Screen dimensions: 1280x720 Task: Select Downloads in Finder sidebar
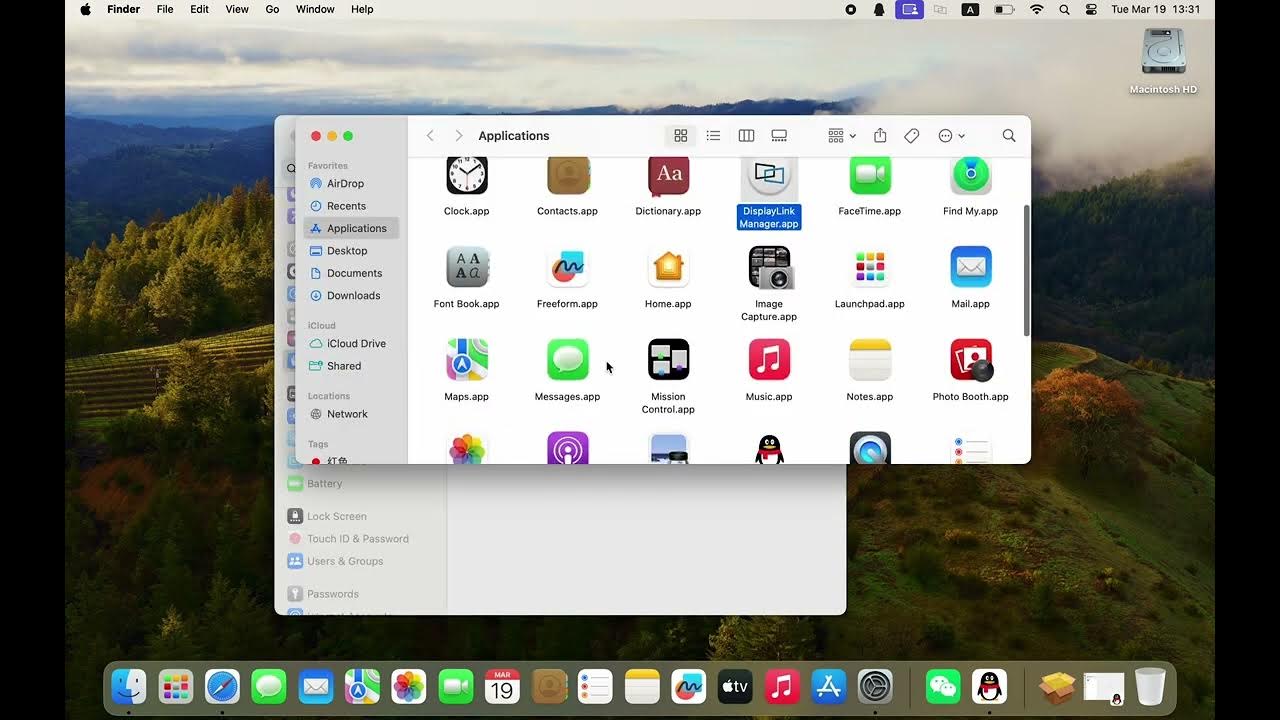tap(352, 296)
